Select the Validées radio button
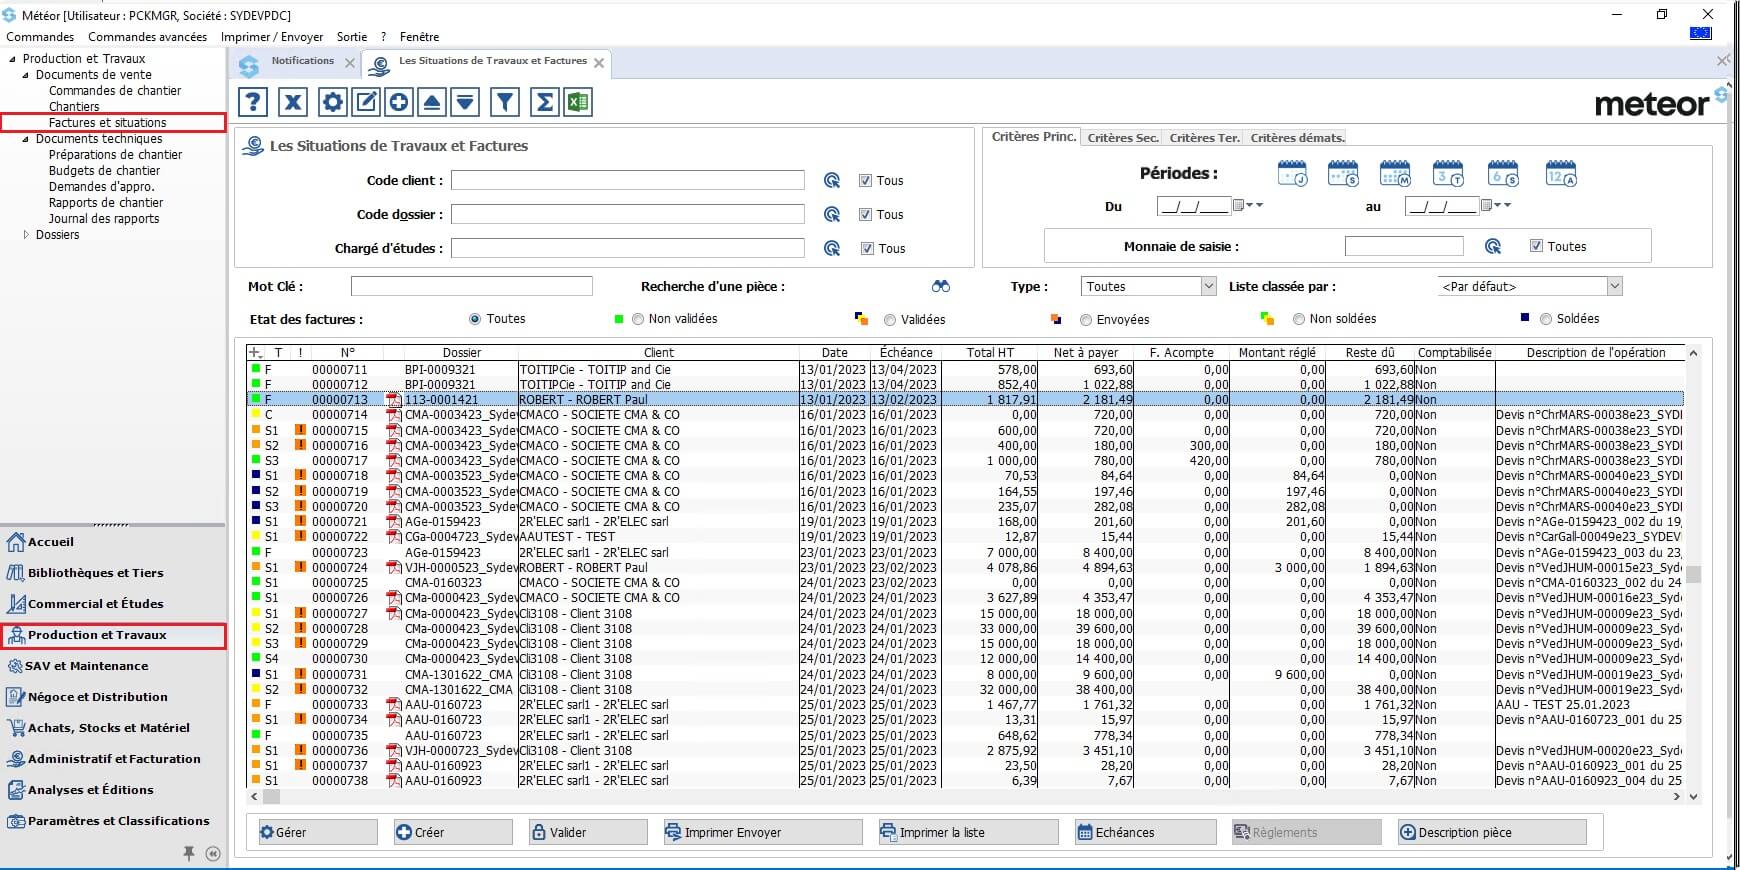Screen dimensions: 1740x870 click(890, 320)
